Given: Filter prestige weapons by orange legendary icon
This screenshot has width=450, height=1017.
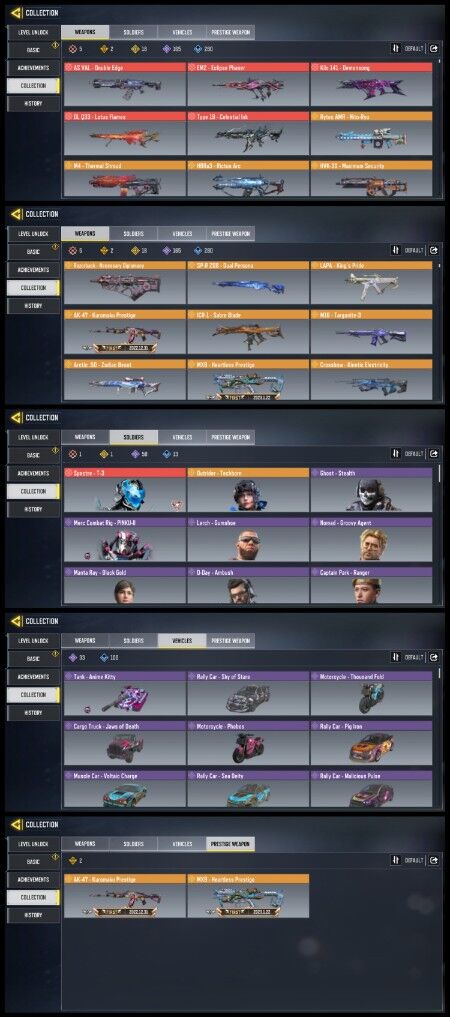Looking at the screenshot, I should [x=73, y=861].
